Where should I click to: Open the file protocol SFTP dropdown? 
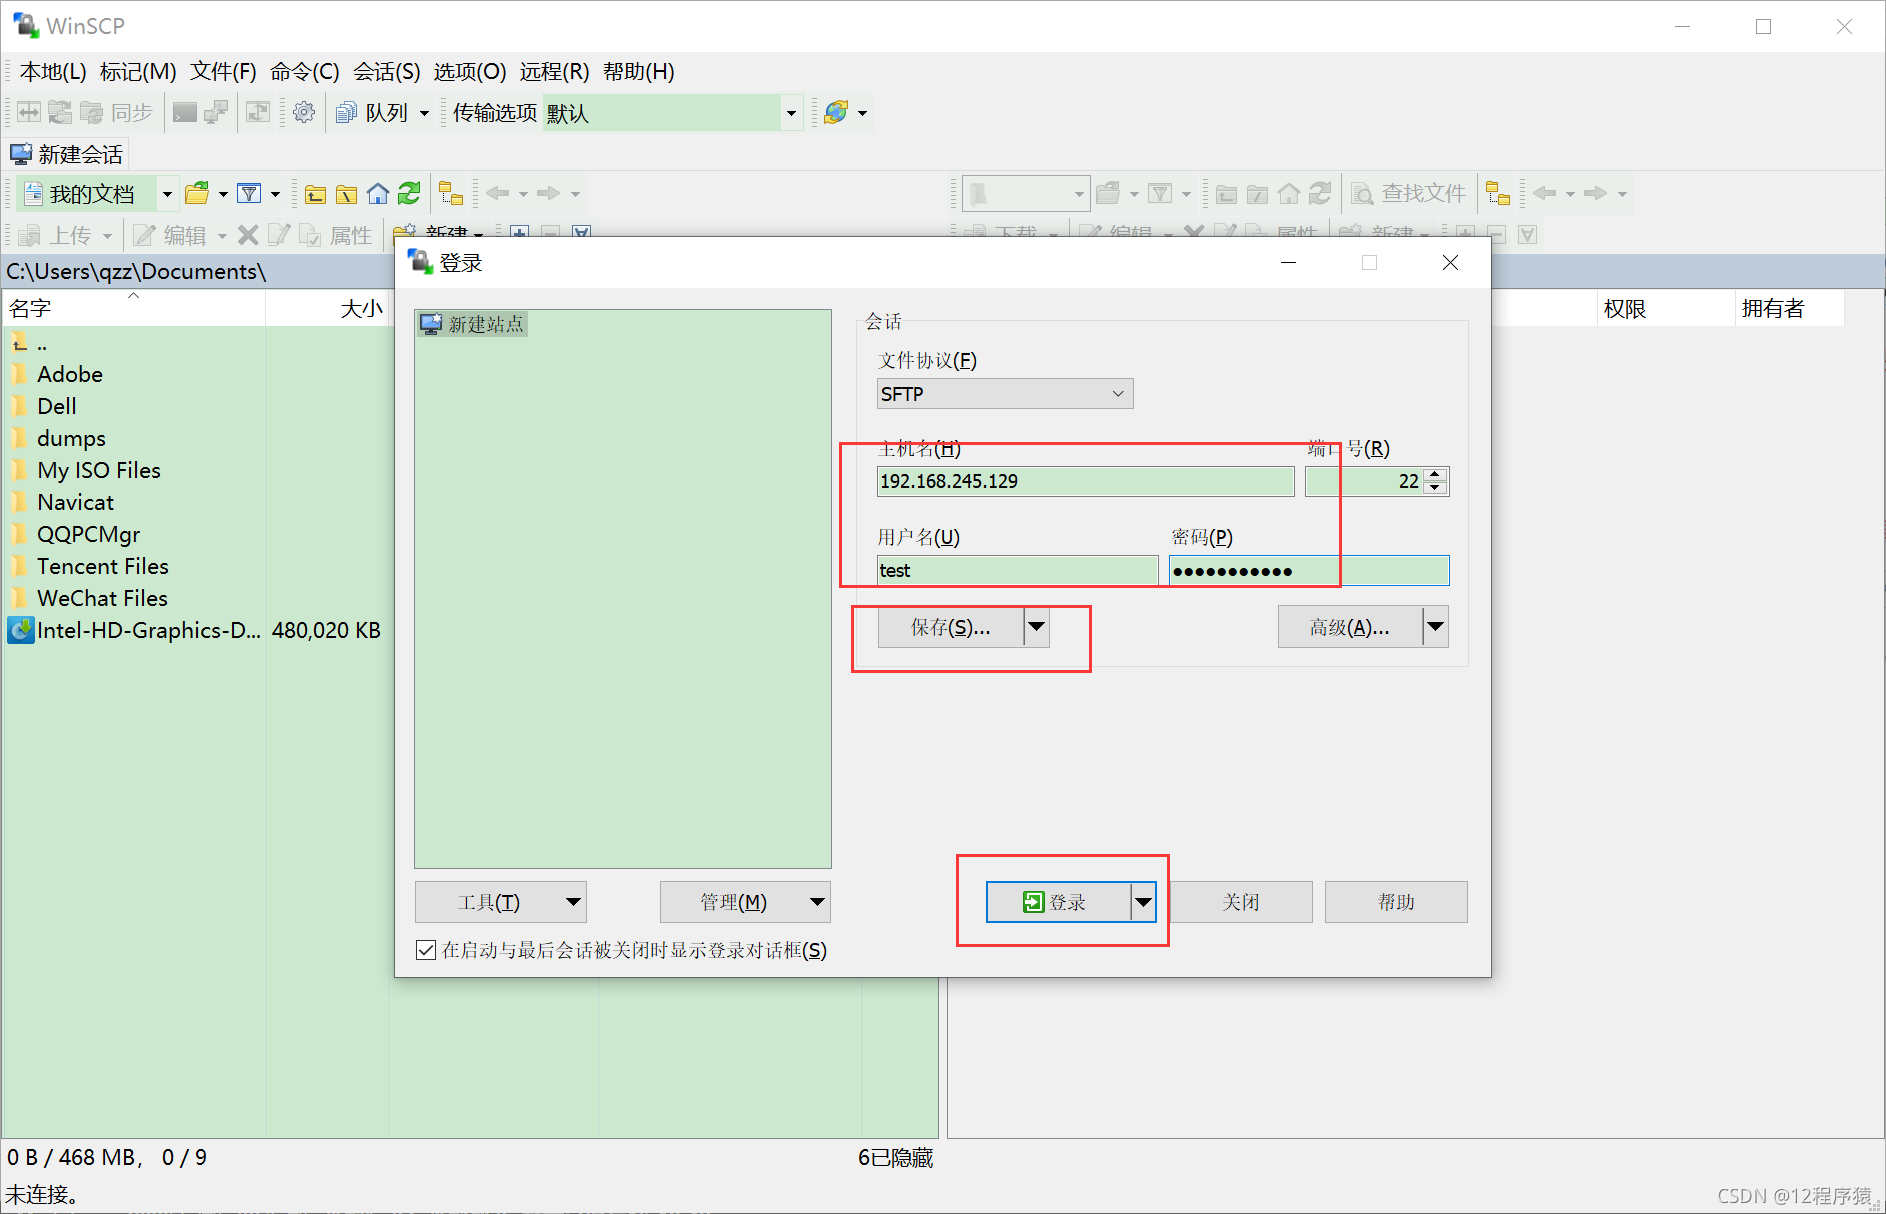click(x=1005, y=394)
